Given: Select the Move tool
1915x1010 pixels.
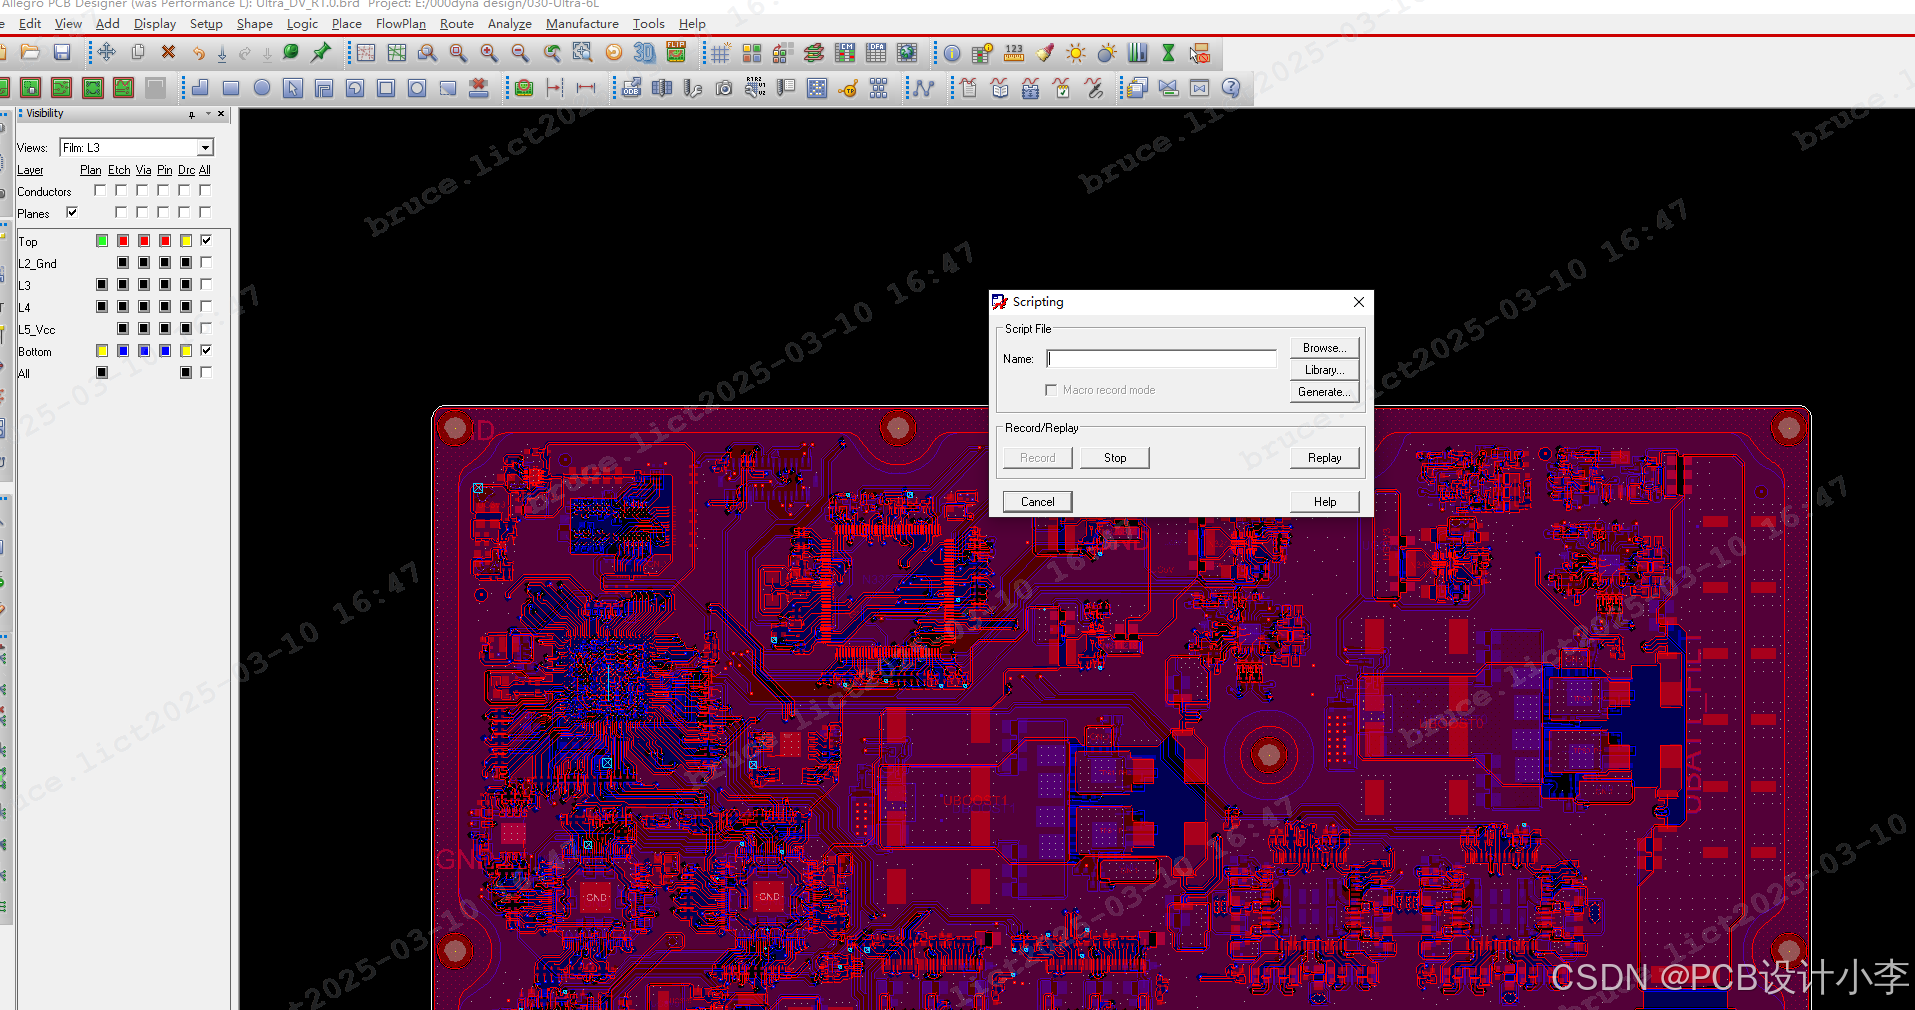Looking at the screenshot, I should pos(106,52).
